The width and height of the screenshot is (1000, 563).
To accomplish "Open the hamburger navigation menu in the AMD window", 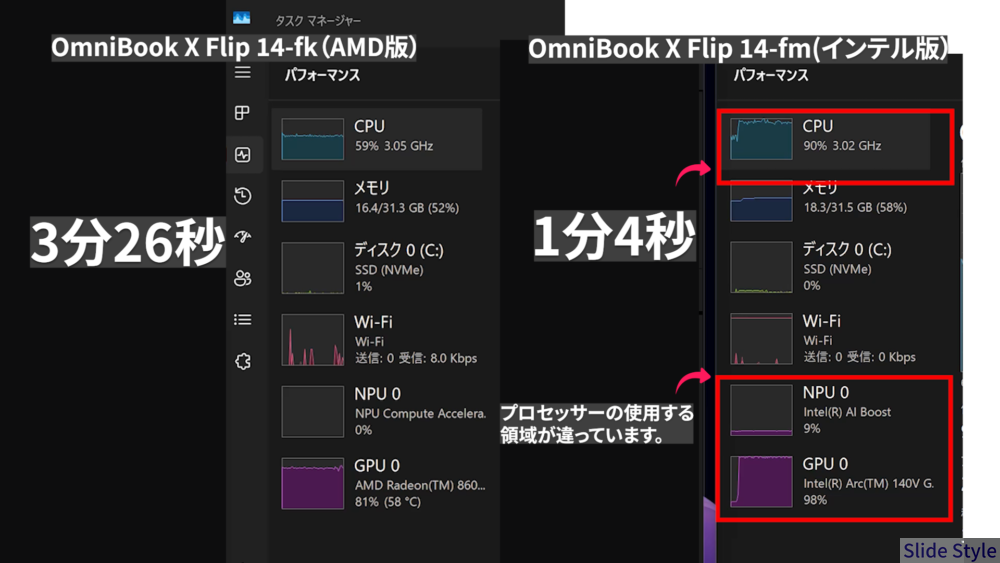I will (x=242, y=73).
